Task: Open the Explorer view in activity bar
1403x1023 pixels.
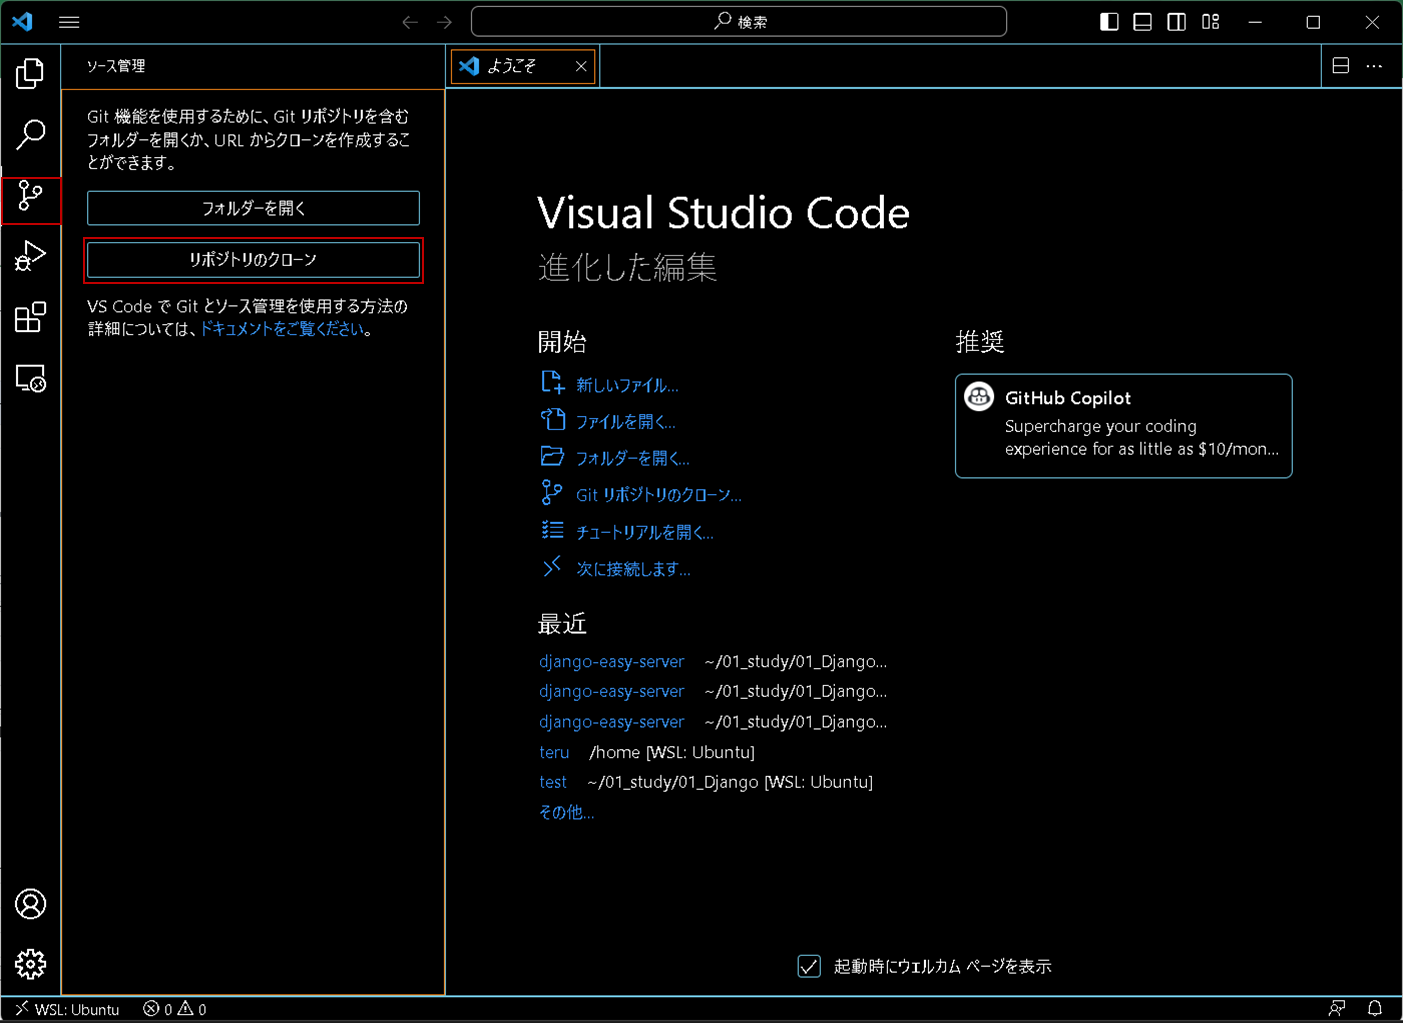Action: (30, 73)
